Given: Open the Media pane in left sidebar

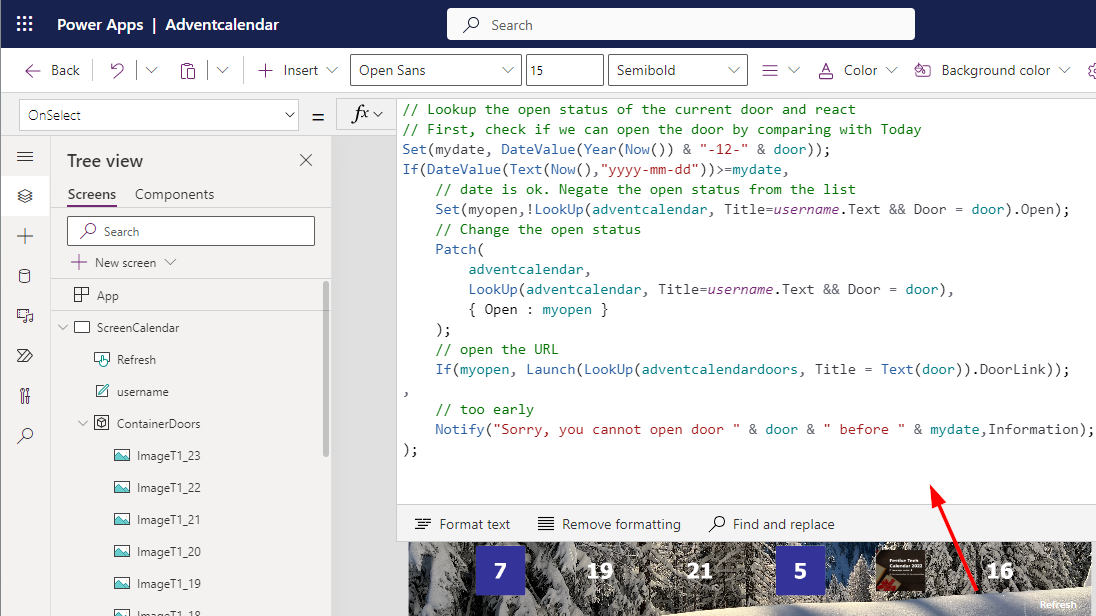Looking at the screenshot, I should click(25, 316).
